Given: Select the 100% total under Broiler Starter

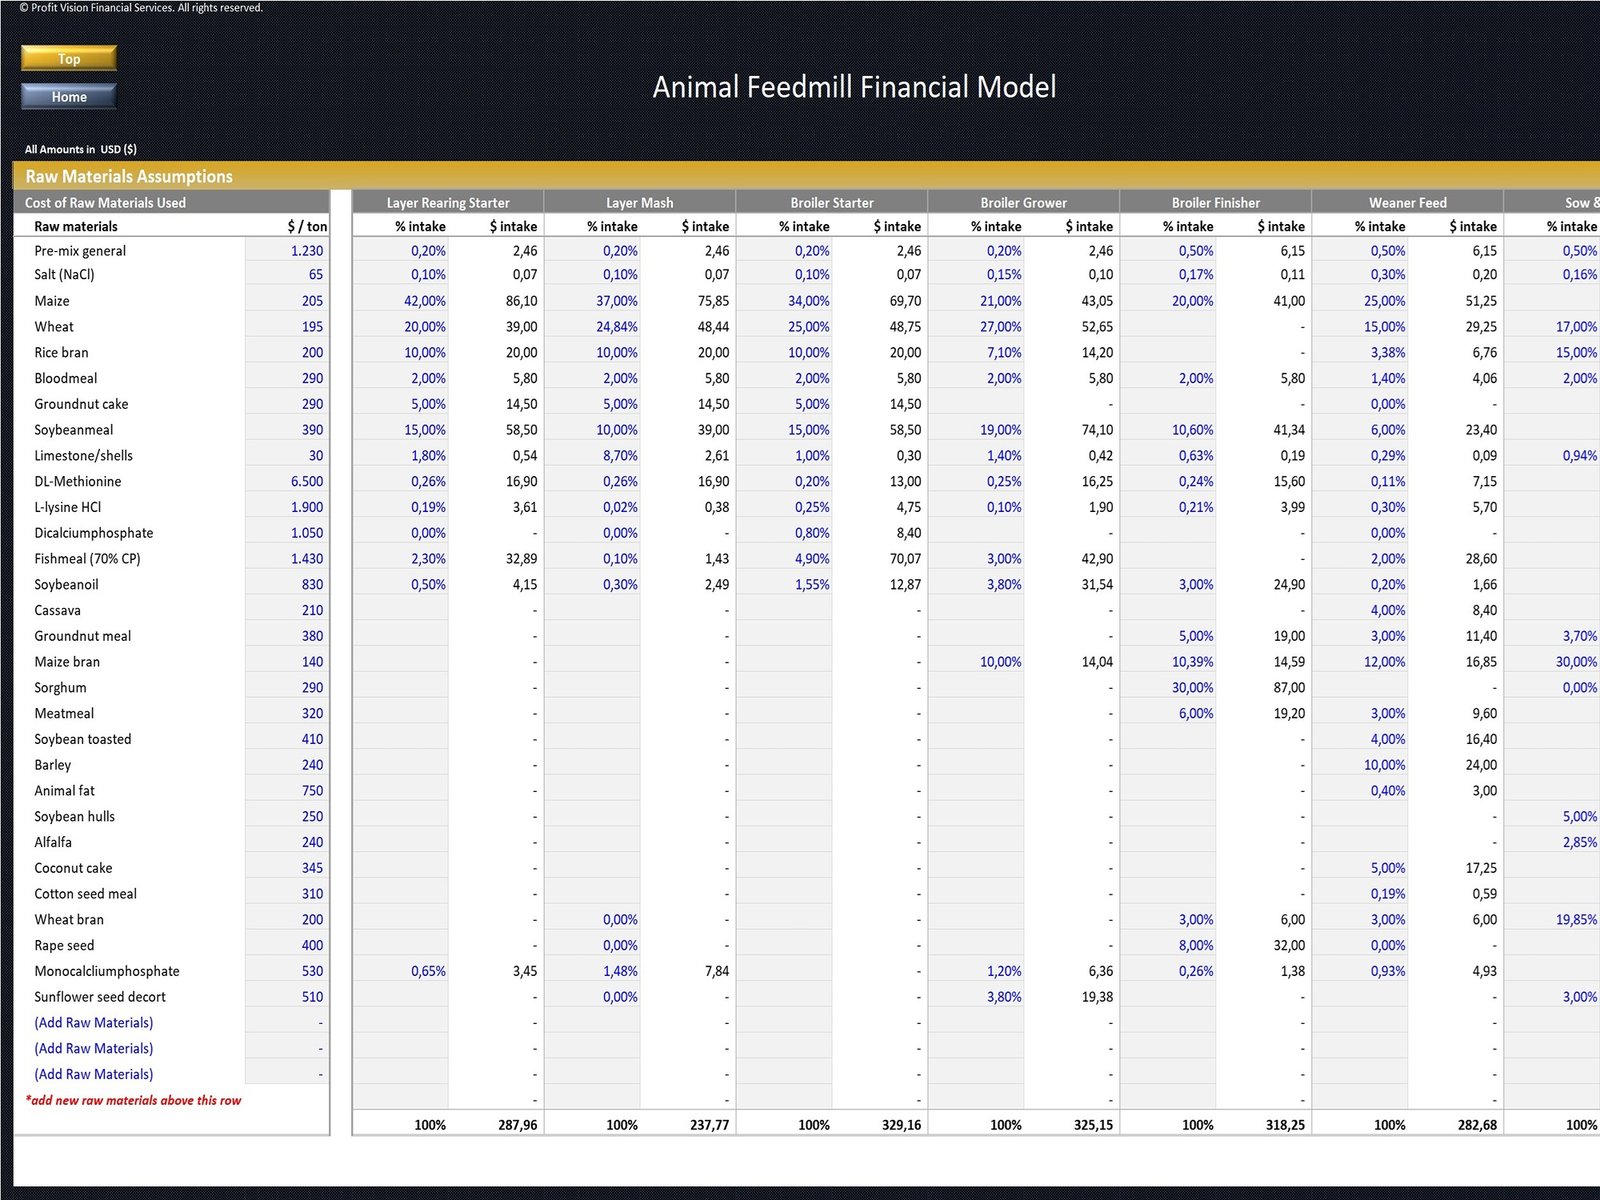Looking at the screenshot, I should (x=815, y=1124).
